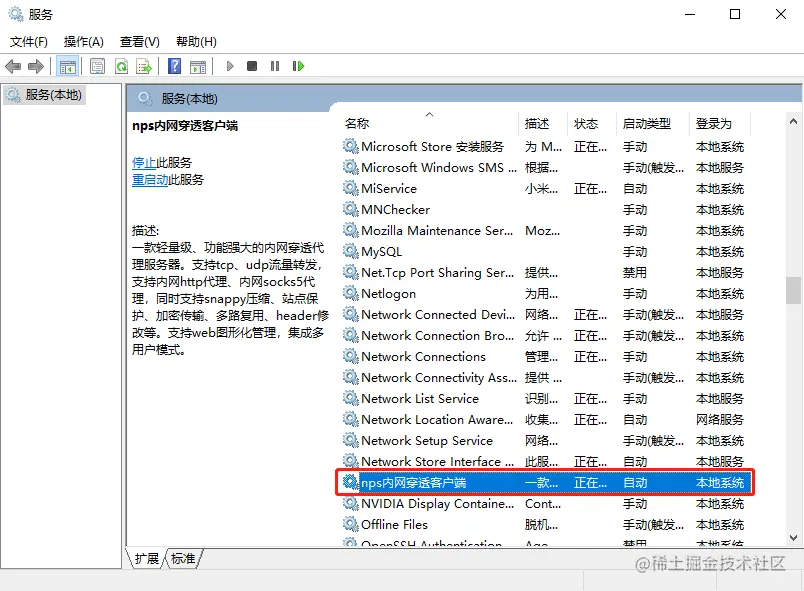Click the Start Service play icon
804x591 pixels.
(x=230, y=66)
